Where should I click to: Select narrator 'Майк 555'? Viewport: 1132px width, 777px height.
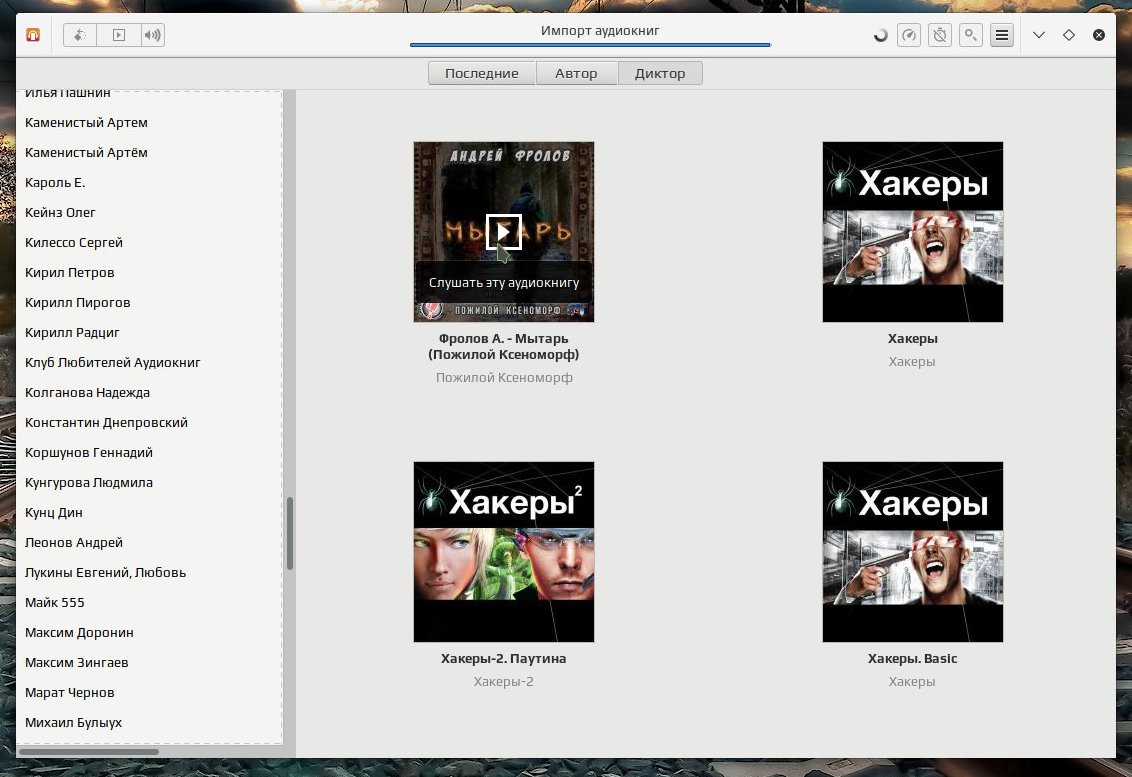(x=149, y=602)
